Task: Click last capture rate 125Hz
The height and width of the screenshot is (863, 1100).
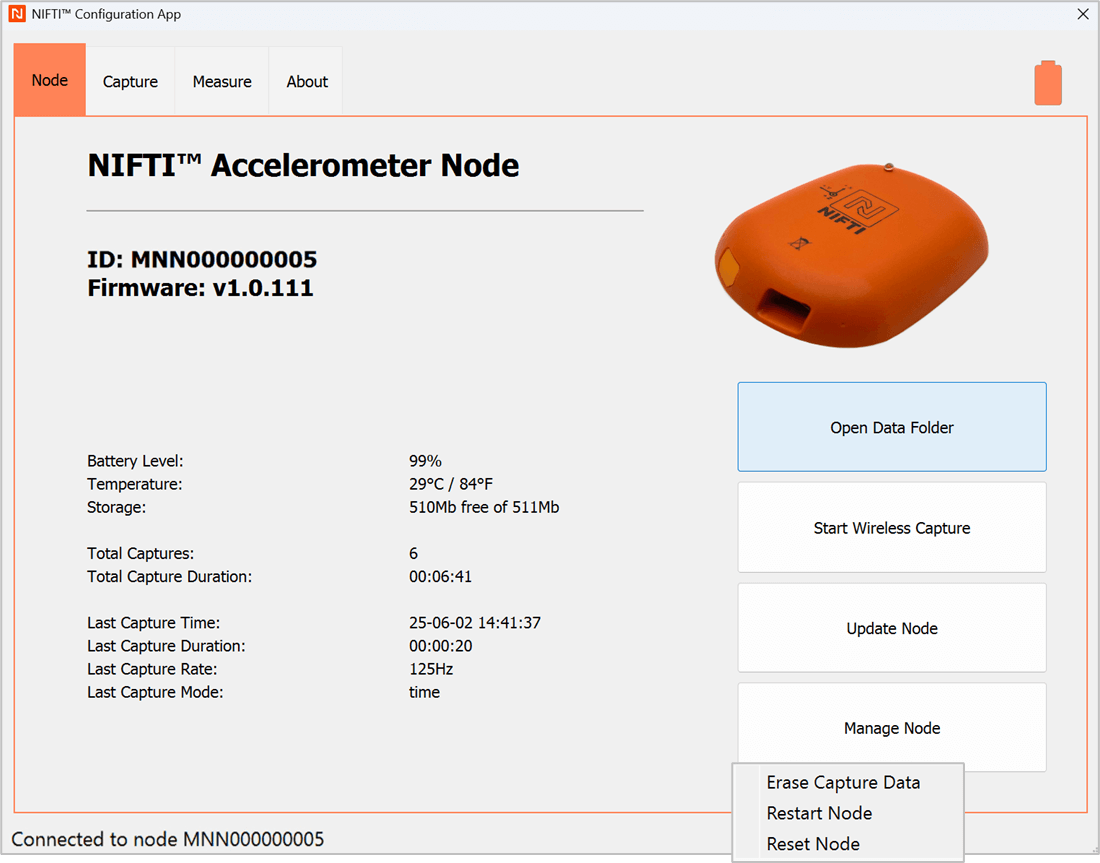Action: pyautogui.click(x=431, y=669)
